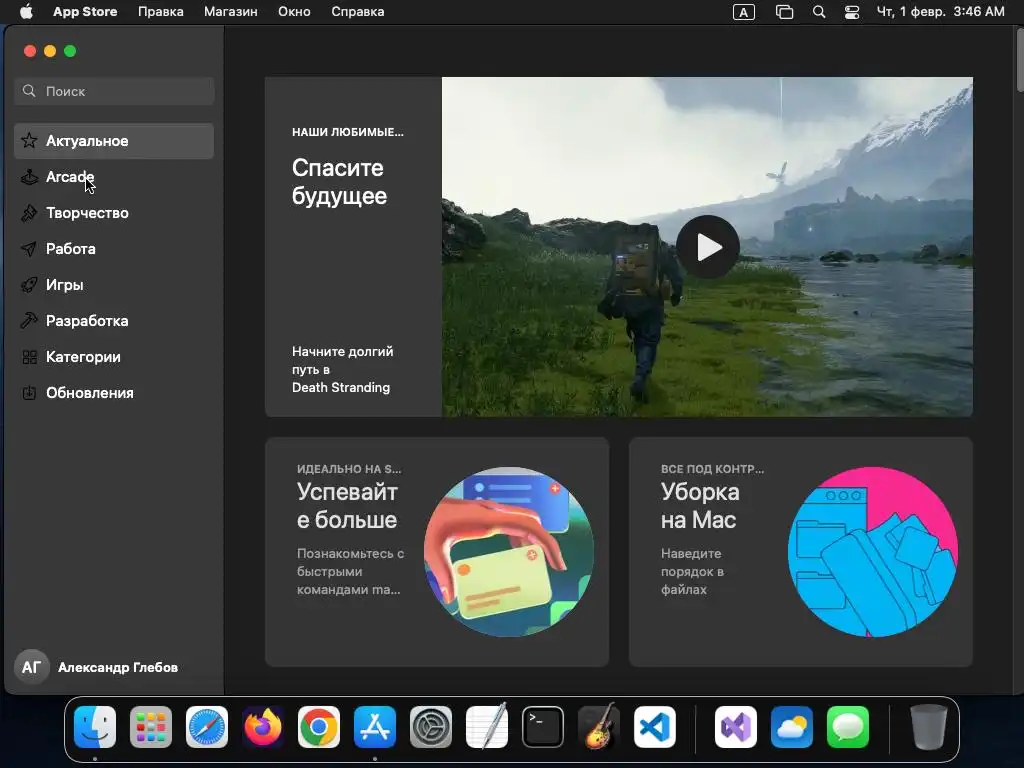Open the Актуальное section star icon
The width and height of the screenshot is (1024, 768).
tap(29, 140)
